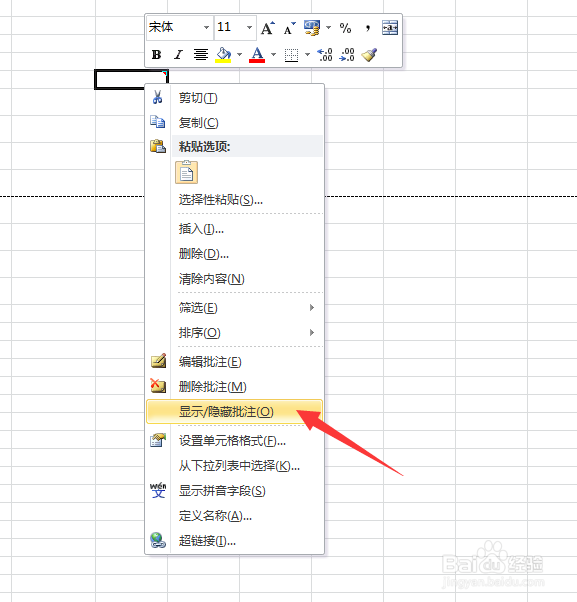The image size is (577, 602).
Task: Click the paste option clipboard icon
Action: click(x=187, y=172)
